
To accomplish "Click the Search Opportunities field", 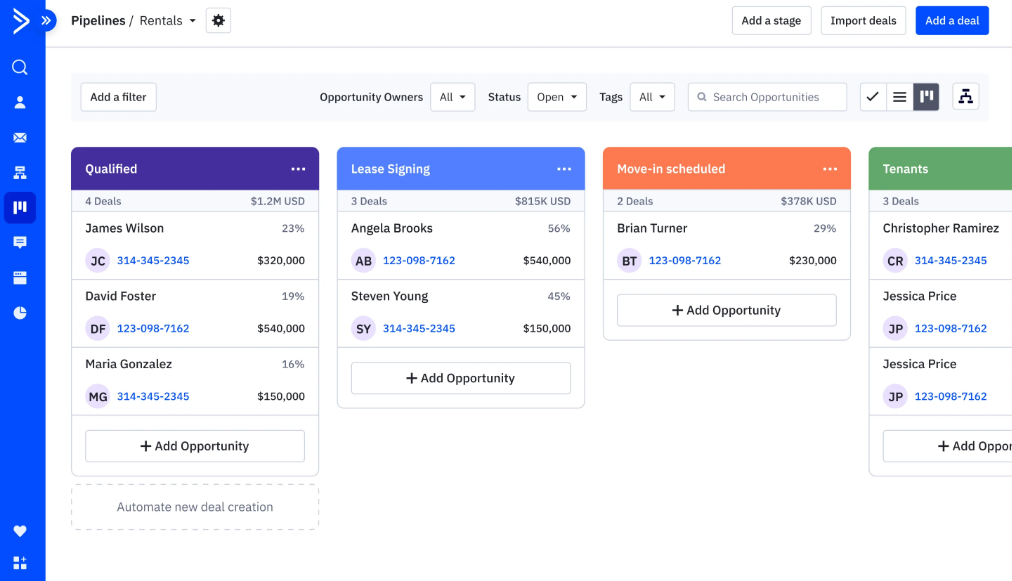I will pos(766,97).
